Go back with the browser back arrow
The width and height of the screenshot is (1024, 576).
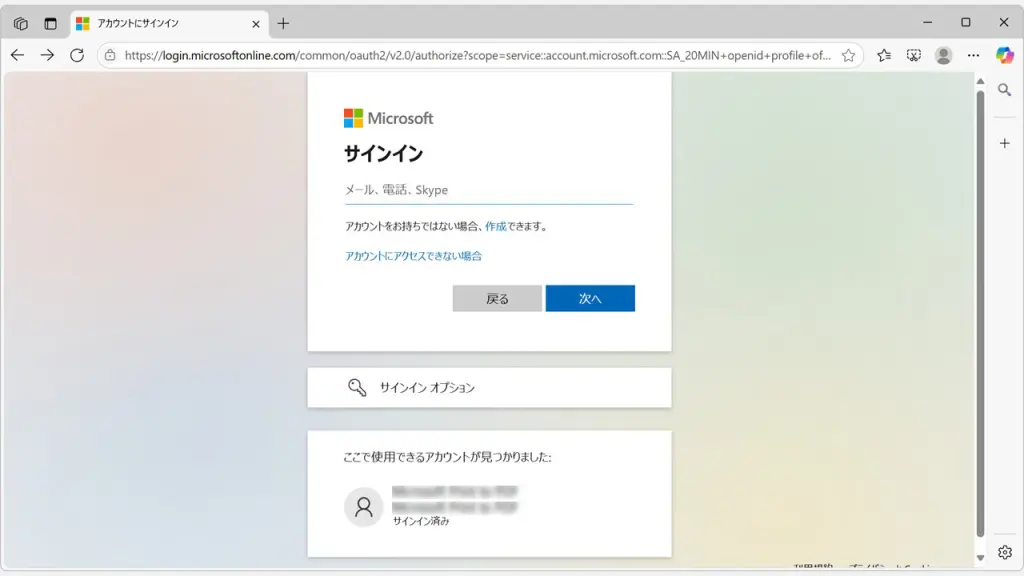tap(18, 56)
